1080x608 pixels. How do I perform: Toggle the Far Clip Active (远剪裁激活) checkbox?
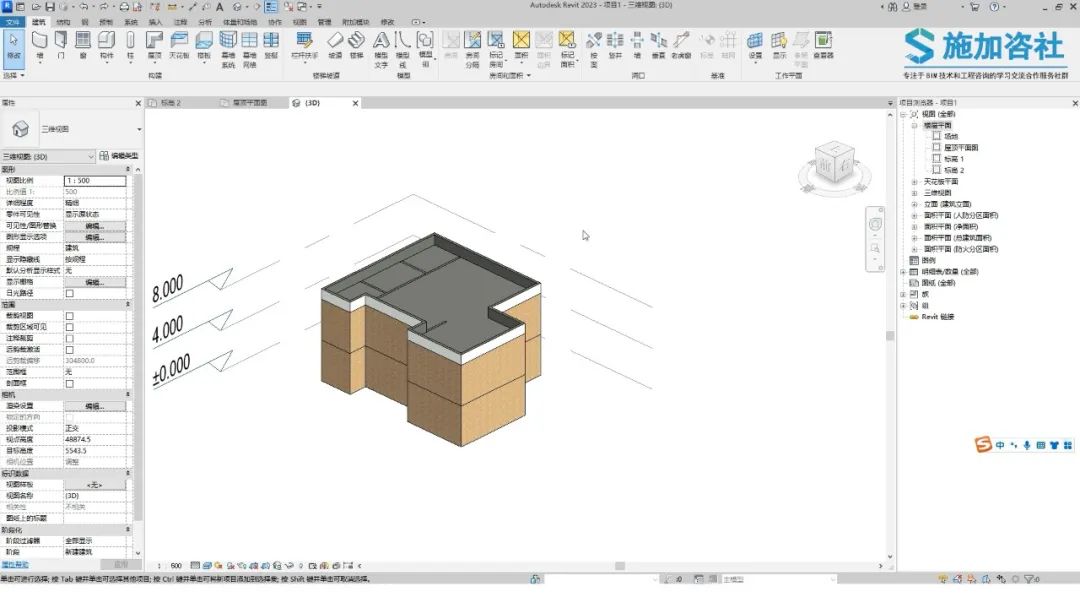coord(70,350)
